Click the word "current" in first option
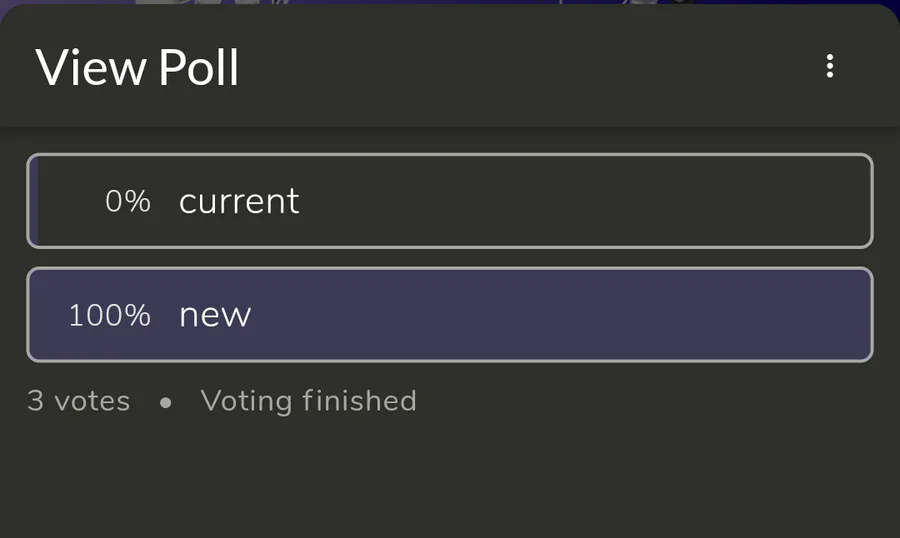 point(239,202)
